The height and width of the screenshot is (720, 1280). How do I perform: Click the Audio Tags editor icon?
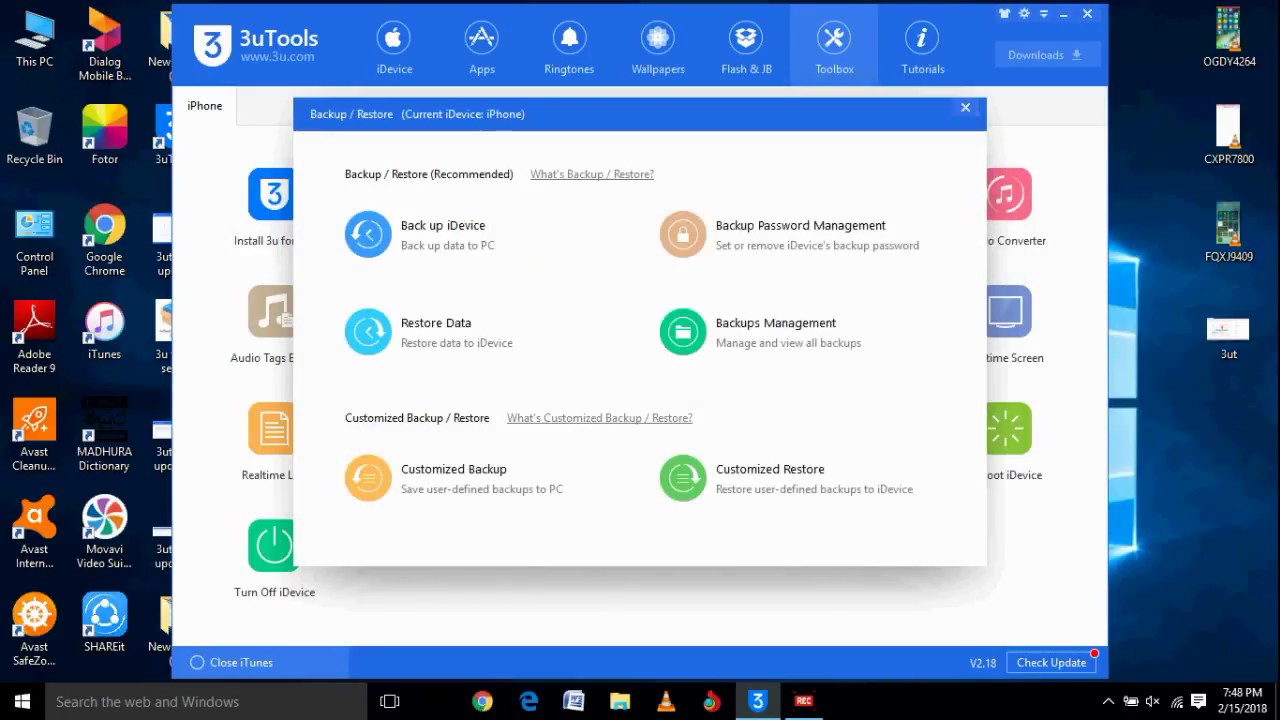coord(271,311)
